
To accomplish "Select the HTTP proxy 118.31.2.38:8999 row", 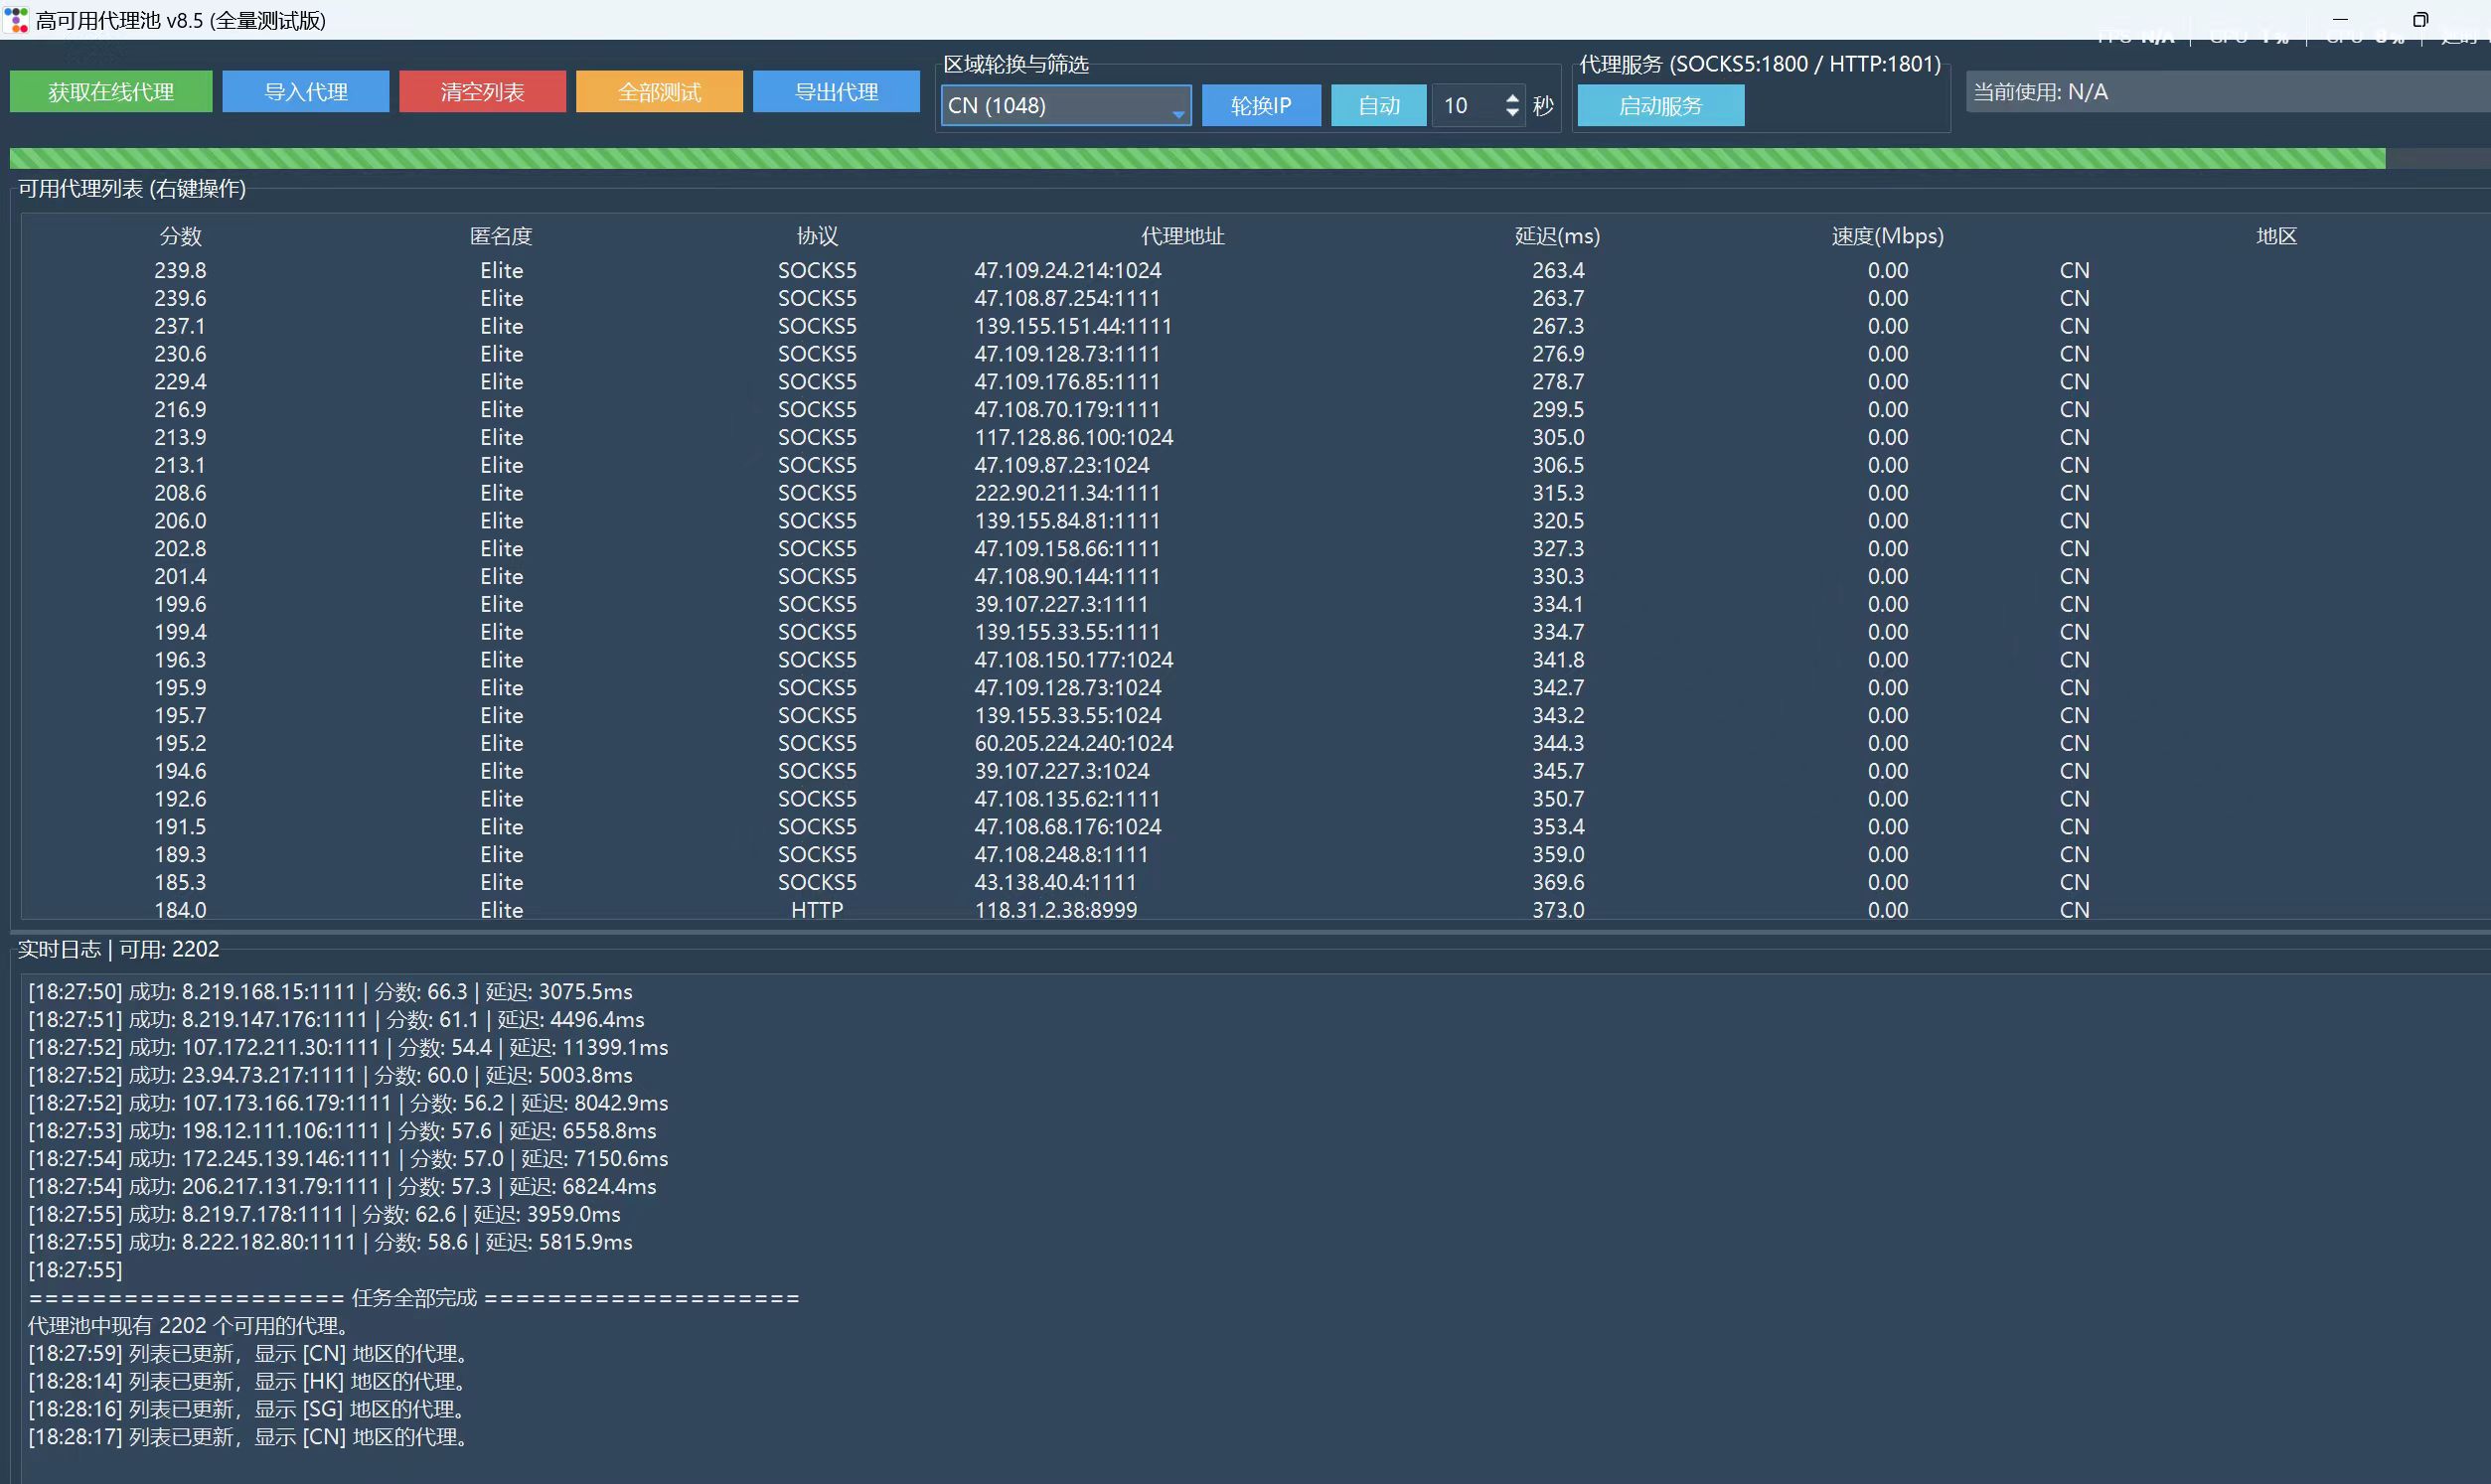I will 1056,910.
